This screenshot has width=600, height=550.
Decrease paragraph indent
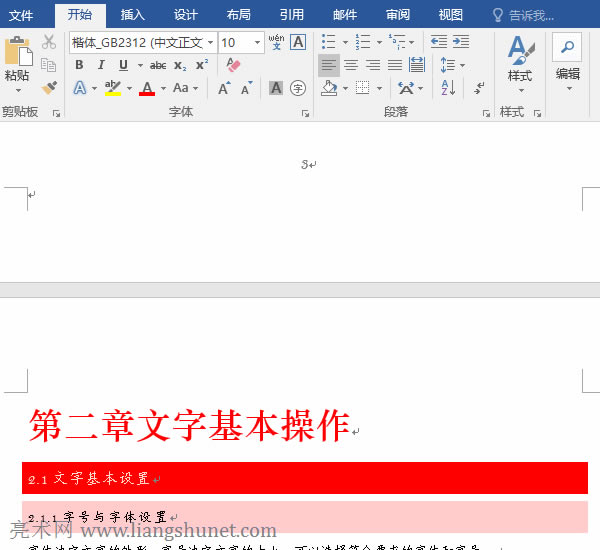point(439,41)
